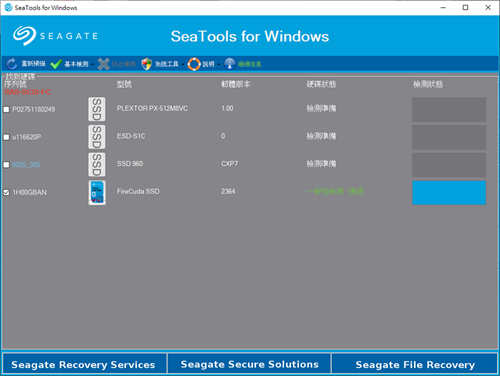Click the test status (檢測狀態) column header

click(428, 84)
